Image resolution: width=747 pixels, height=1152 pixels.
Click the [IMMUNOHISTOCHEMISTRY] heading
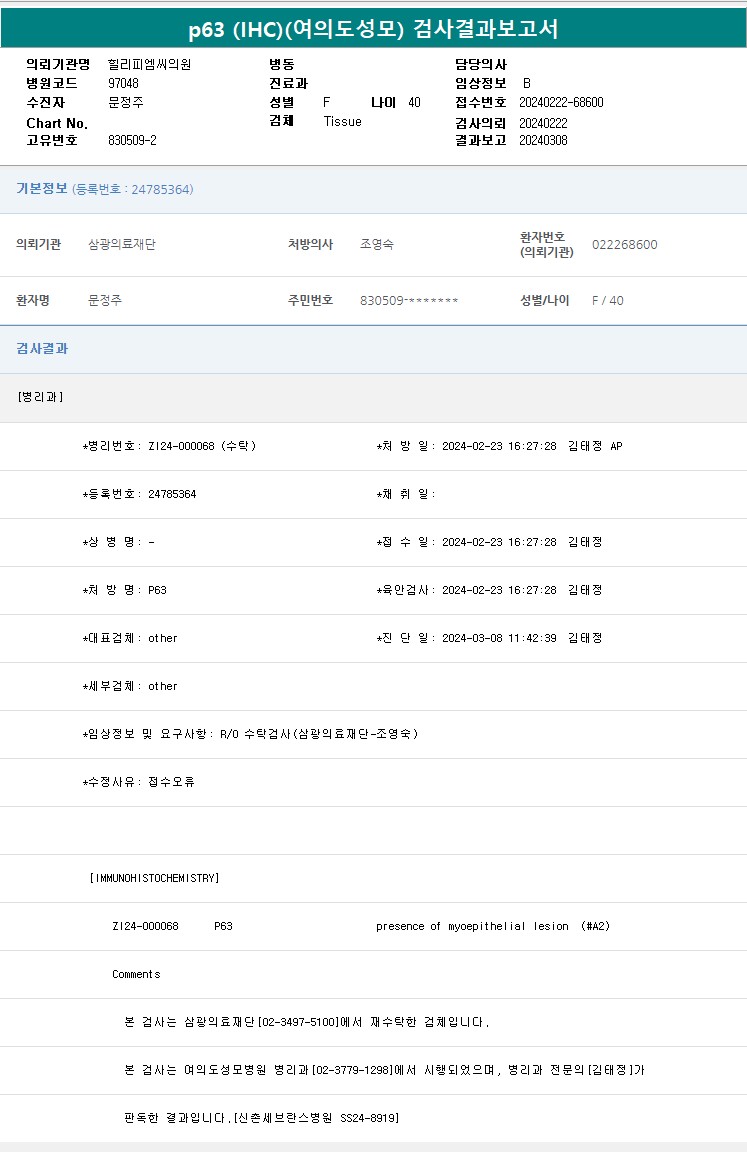coord(154,878)
